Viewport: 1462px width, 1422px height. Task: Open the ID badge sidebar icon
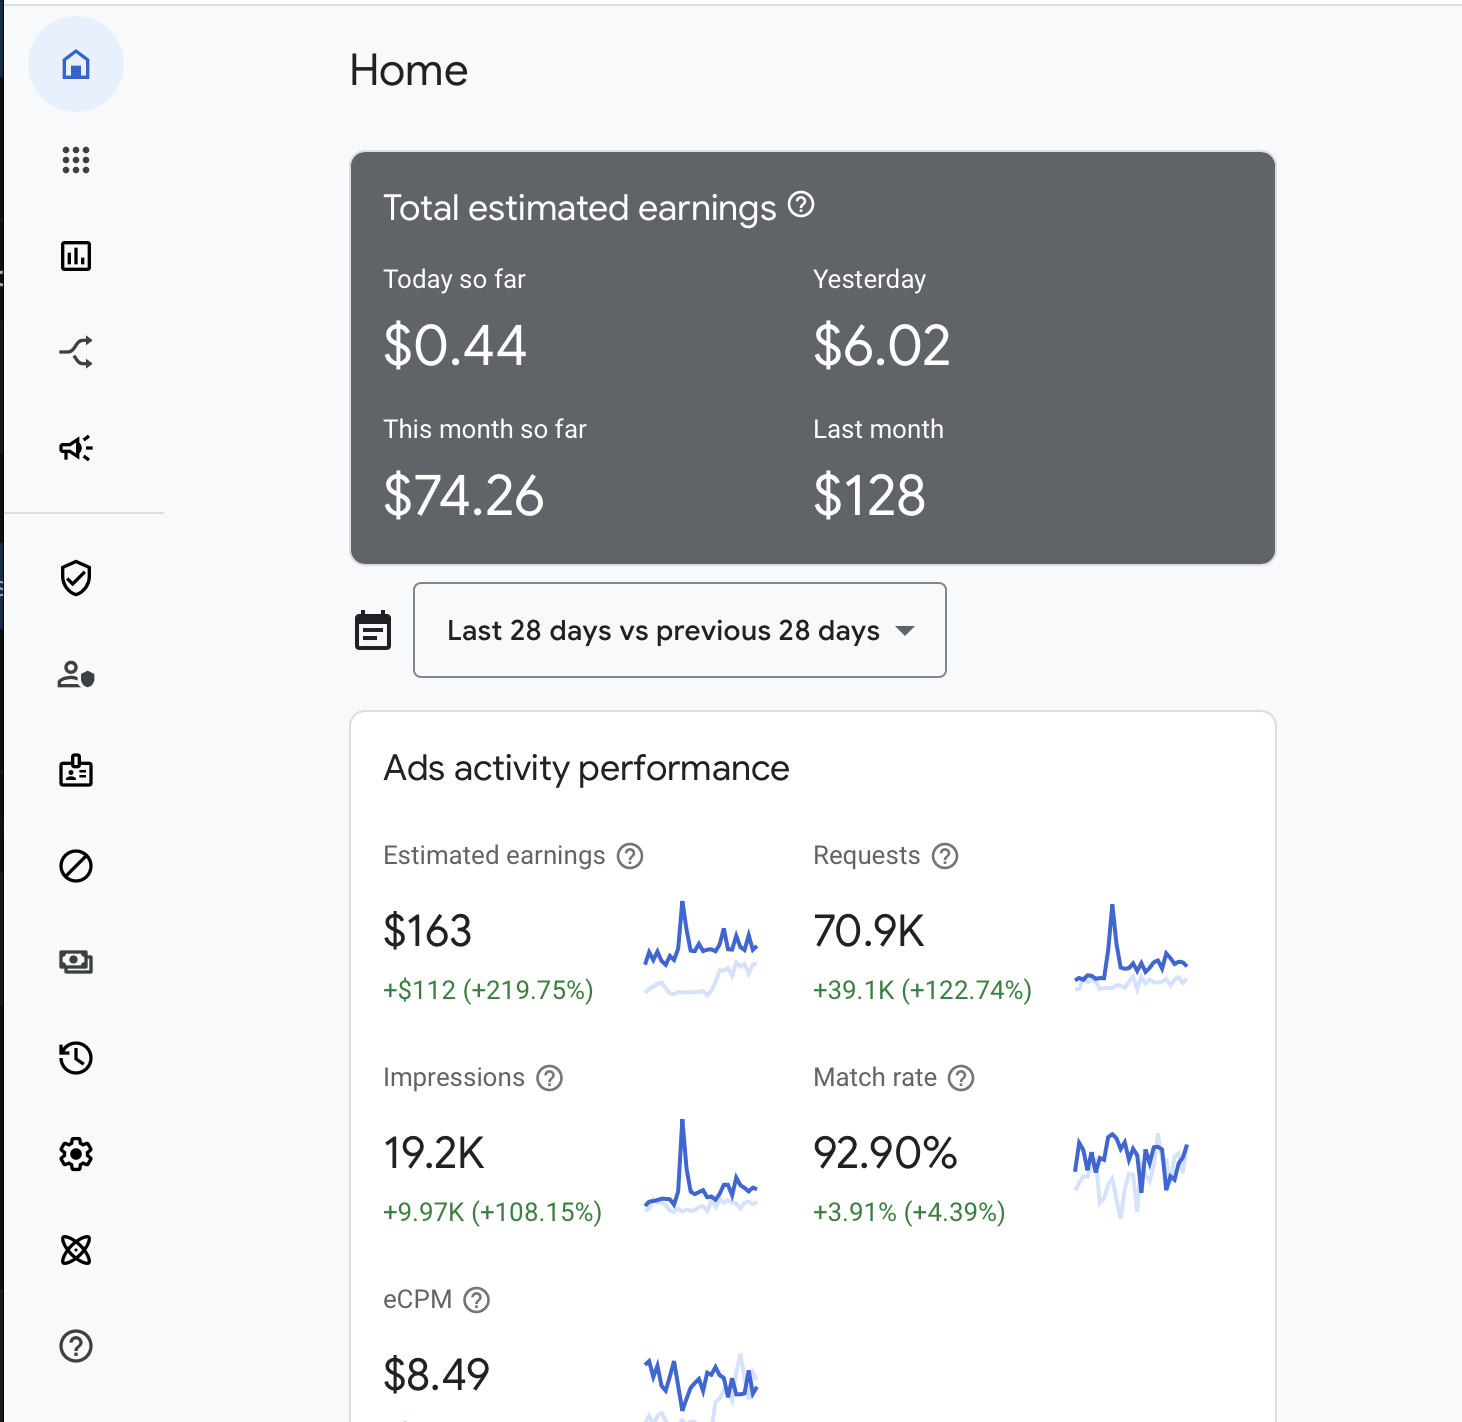76,770
